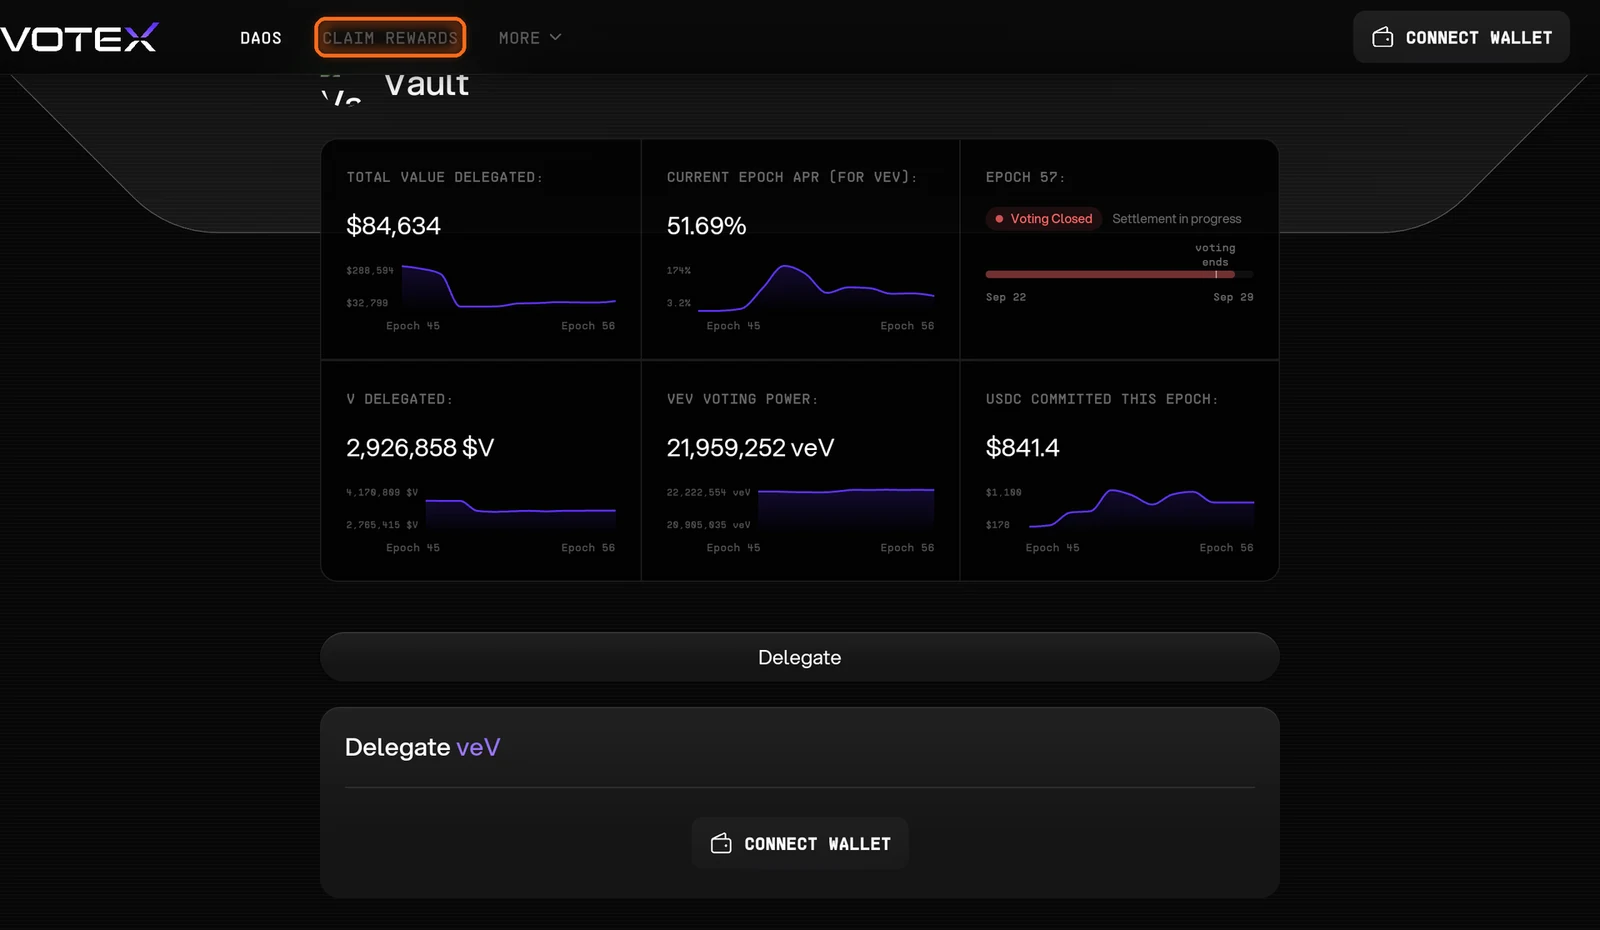1600x930 pixels.
Task: Click the Epoch 57 voting progress bar
Action: 1119,274
